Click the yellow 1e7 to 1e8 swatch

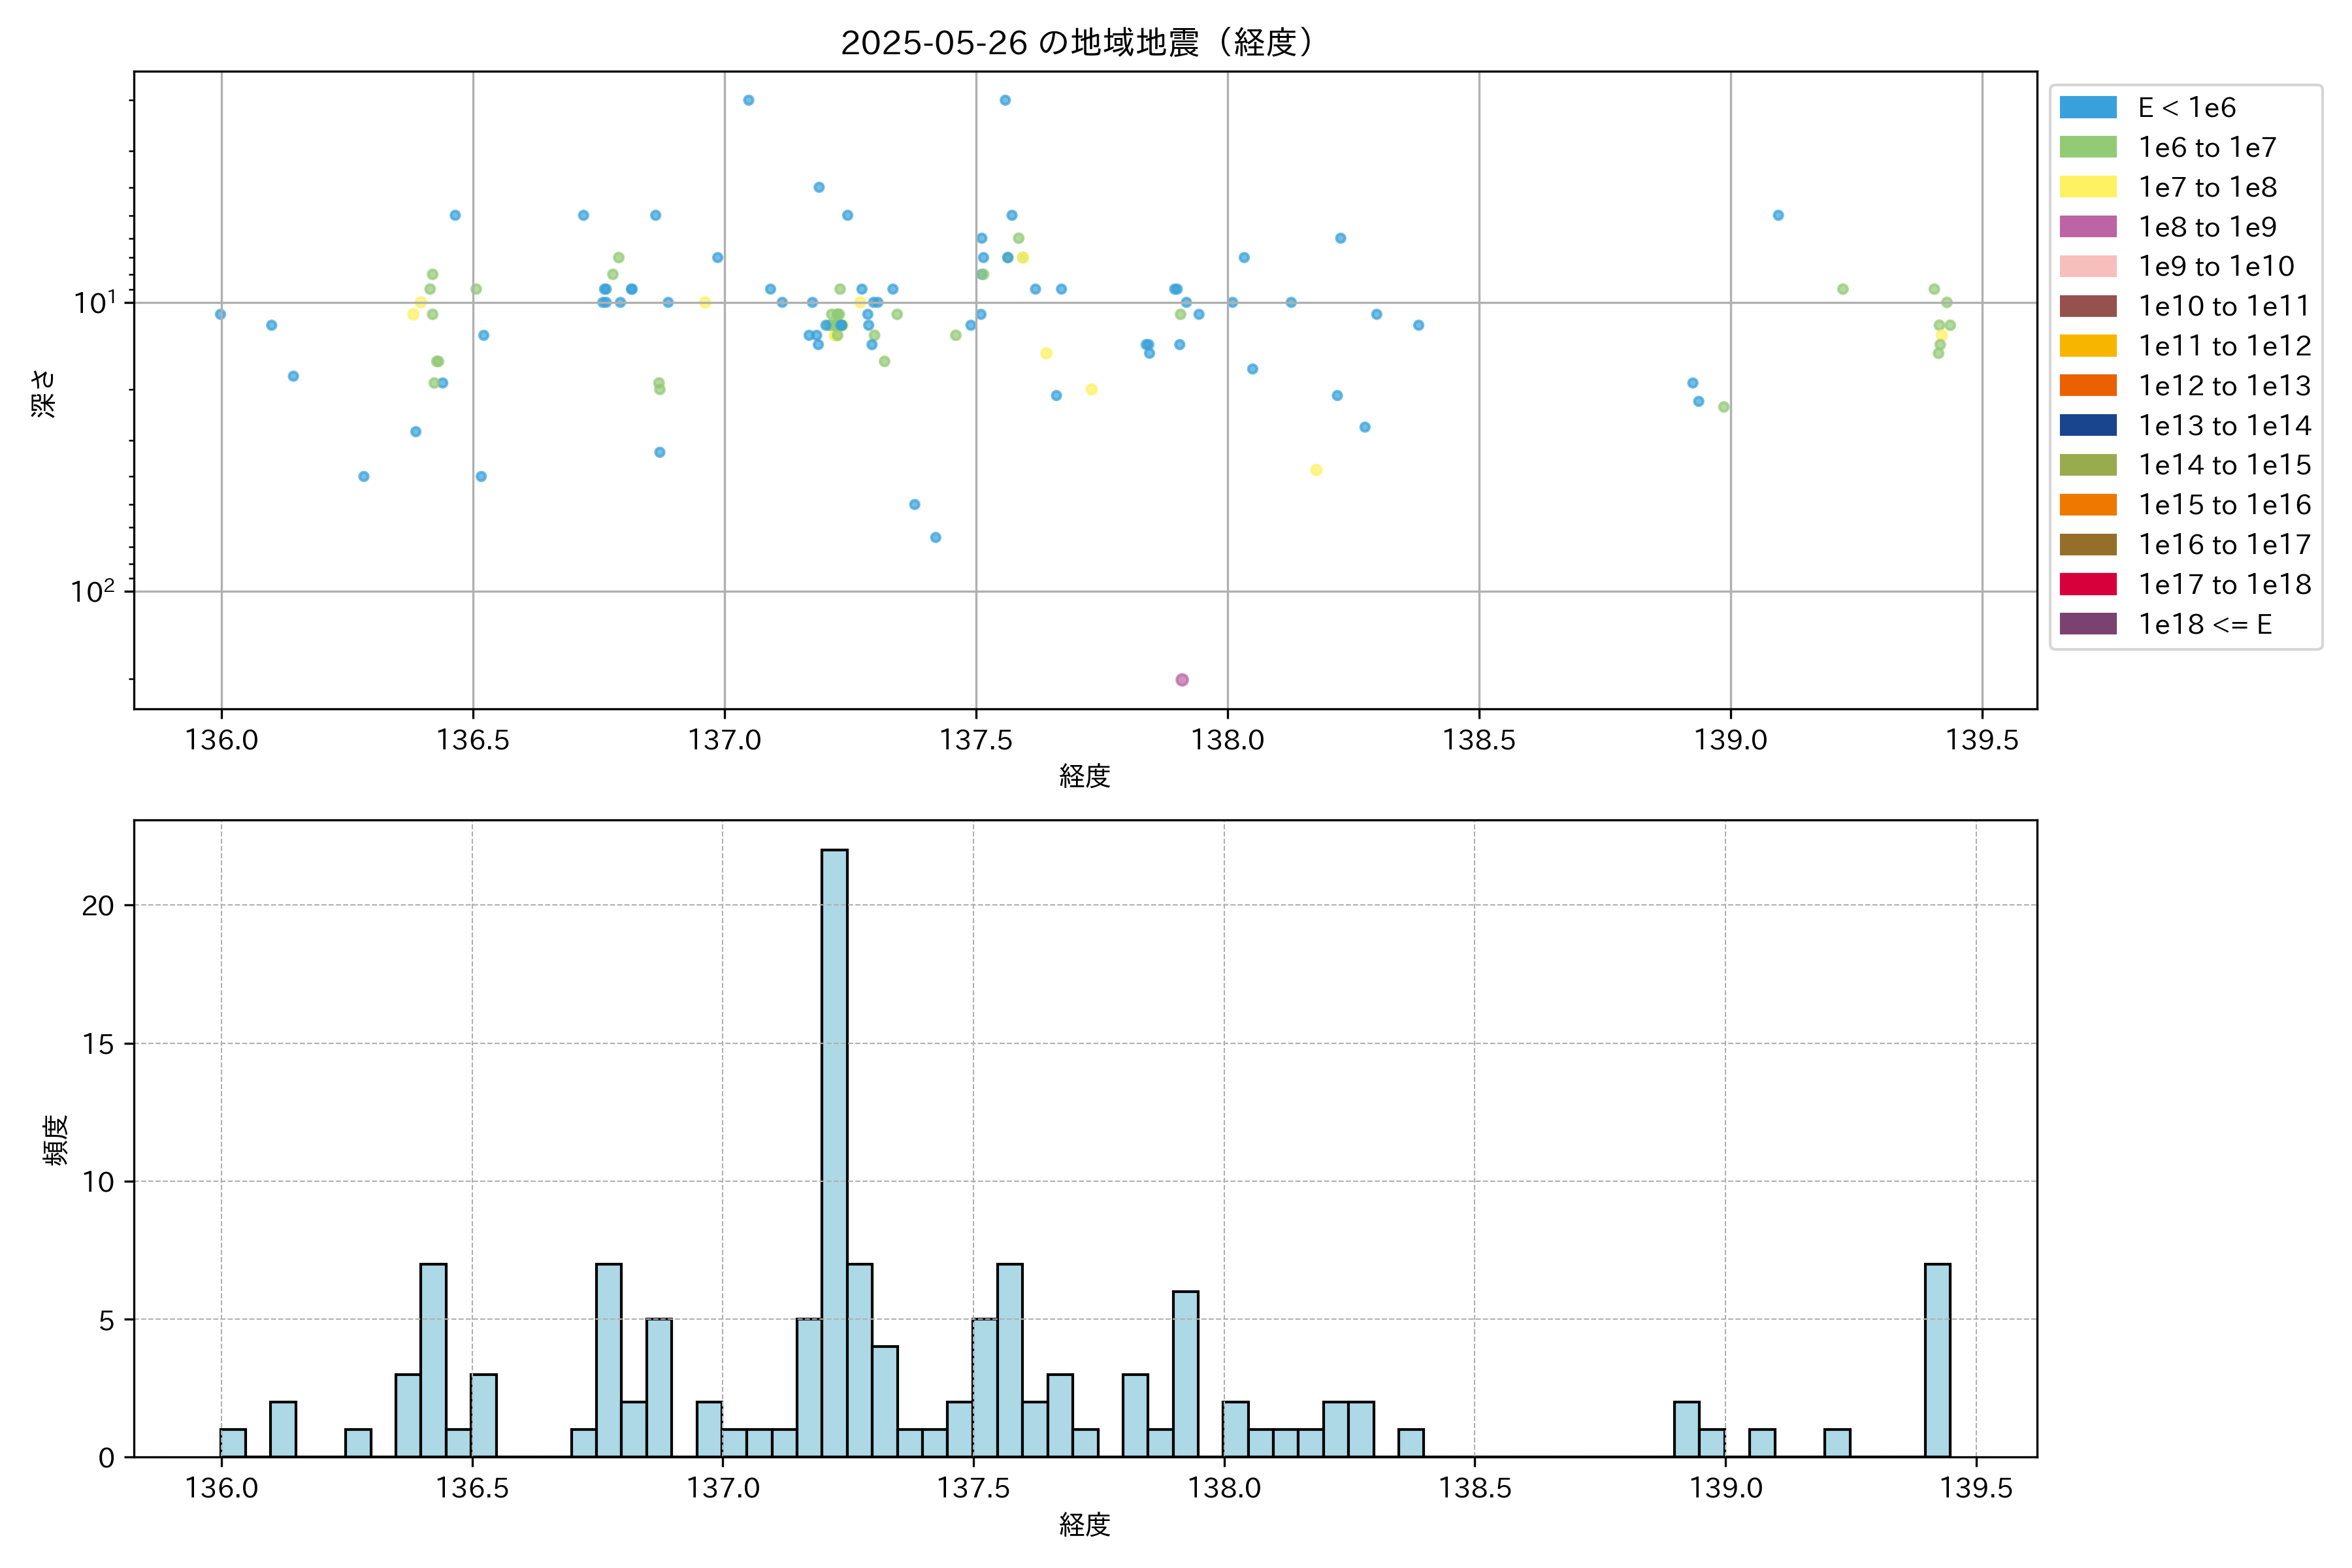2088,187
